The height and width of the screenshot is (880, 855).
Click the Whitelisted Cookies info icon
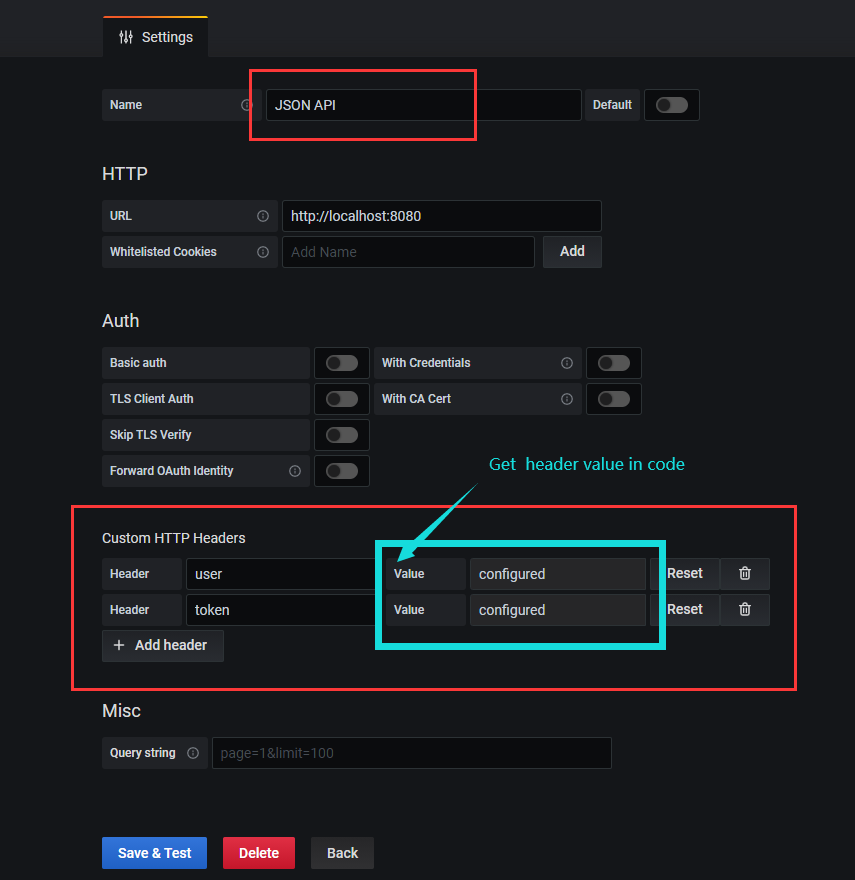tap(263, 252)
